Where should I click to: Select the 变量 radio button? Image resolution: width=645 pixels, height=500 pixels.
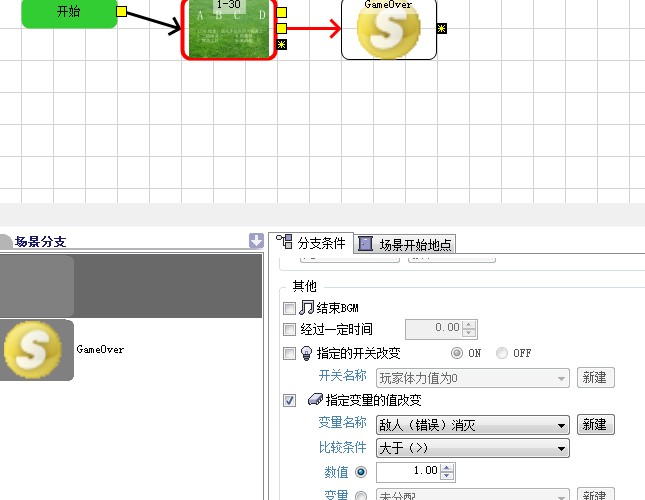coord(361,496)
